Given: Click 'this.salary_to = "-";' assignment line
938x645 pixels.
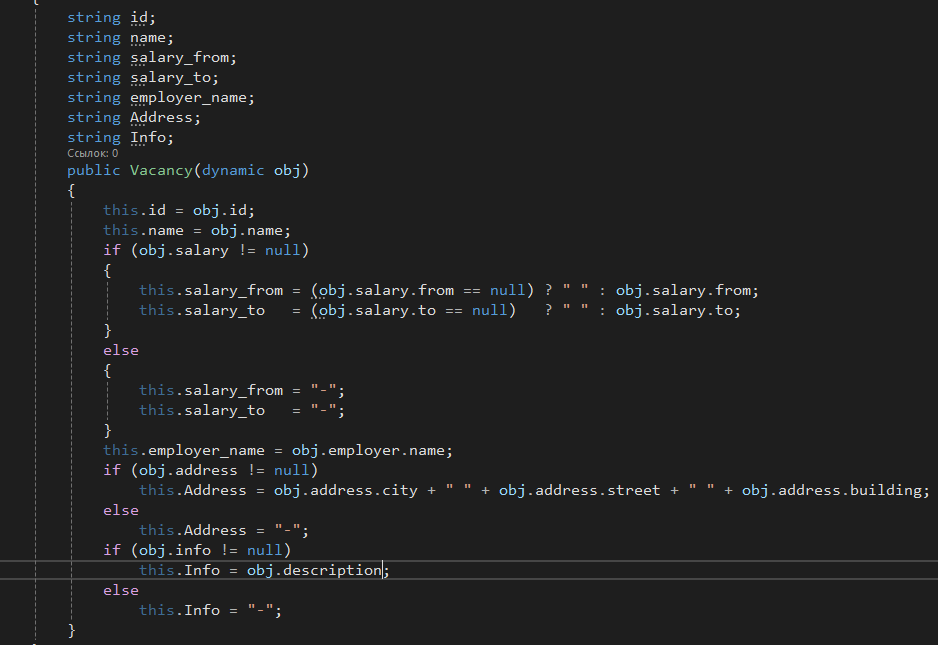Looking at the screenshot, I should (242, 410).
